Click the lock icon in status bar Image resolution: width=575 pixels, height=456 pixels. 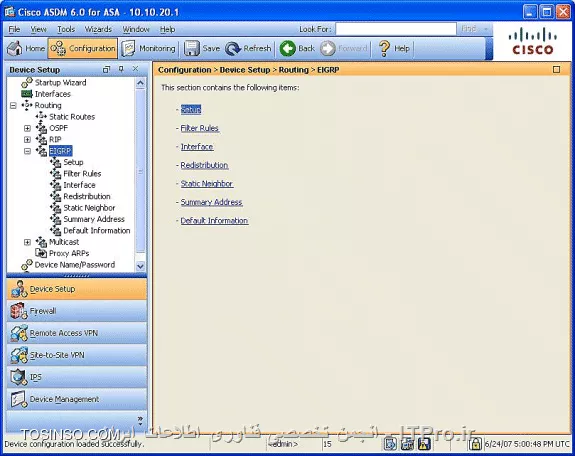click(x=475, y=444)
